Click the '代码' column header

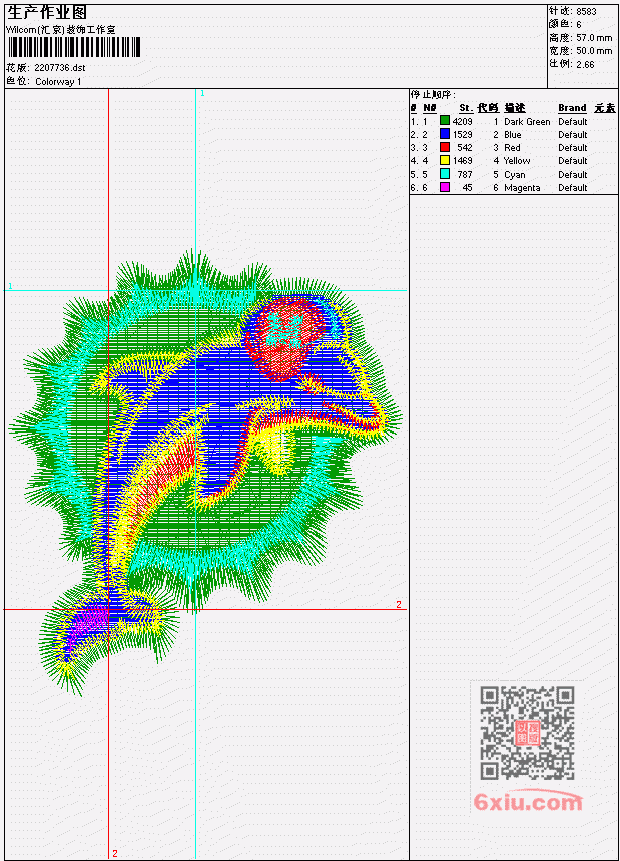488,108
